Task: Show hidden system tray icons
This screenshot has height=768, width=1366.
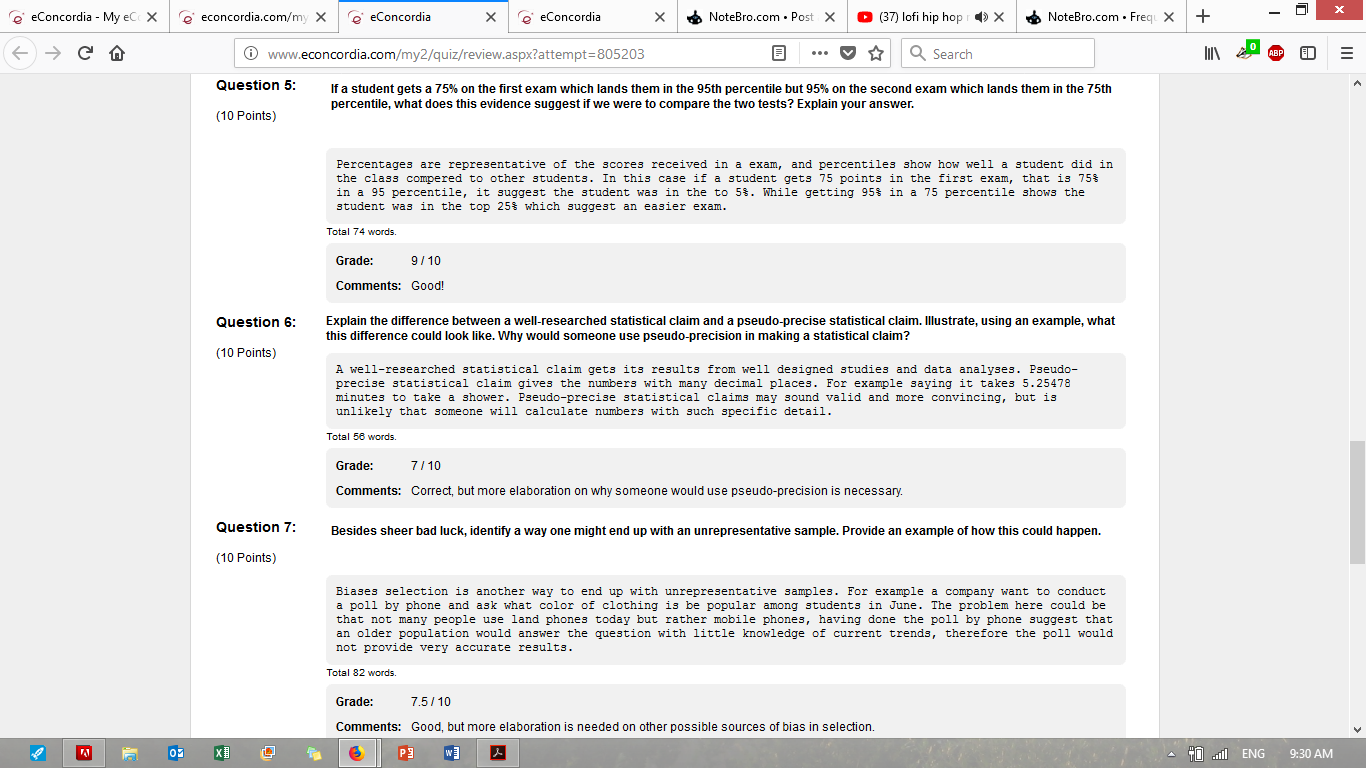Action: 1172,753
